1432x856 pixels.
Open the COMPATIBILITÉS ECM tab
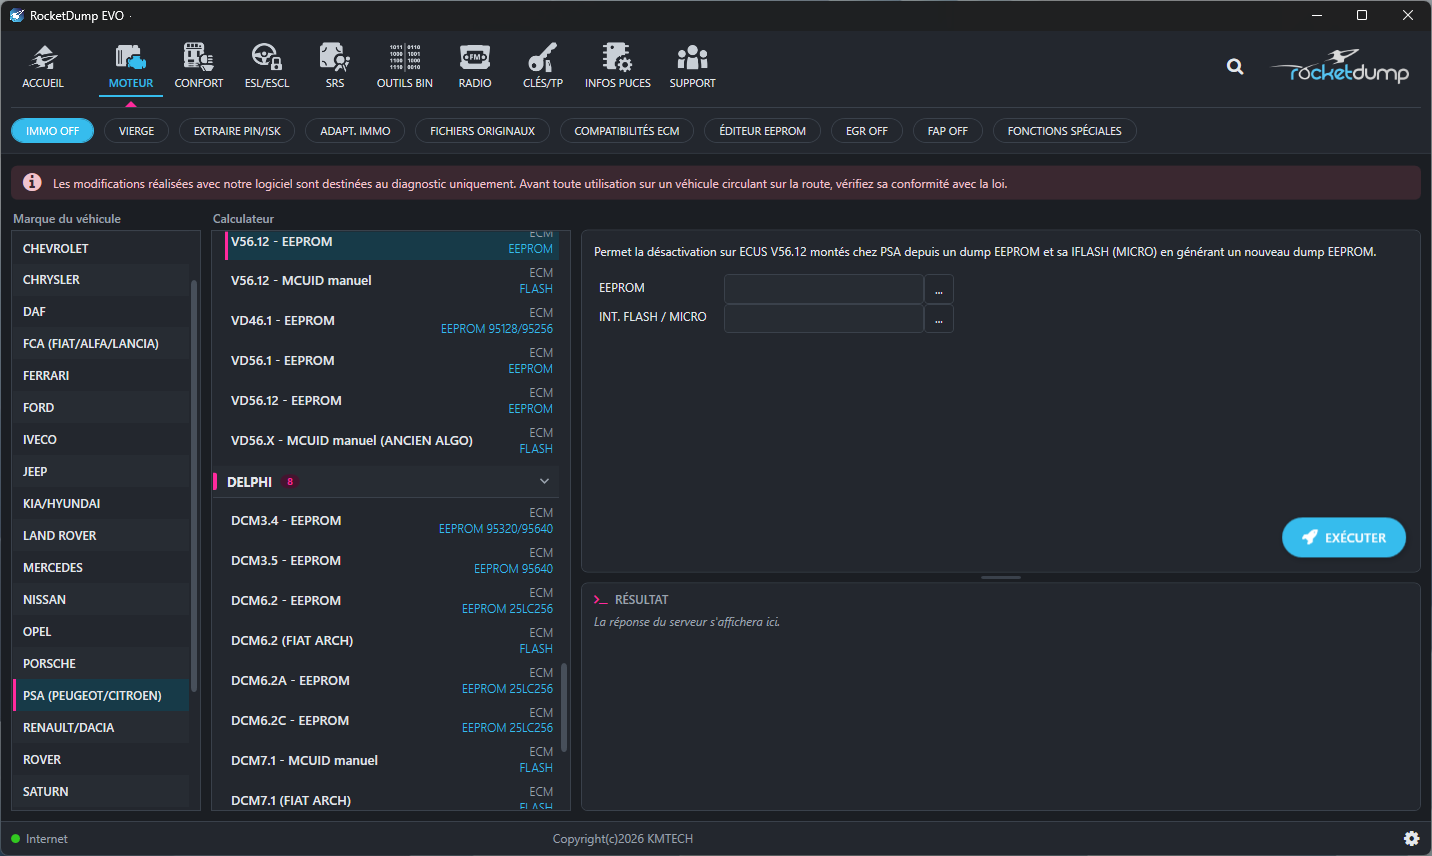(x=627, y=131)
